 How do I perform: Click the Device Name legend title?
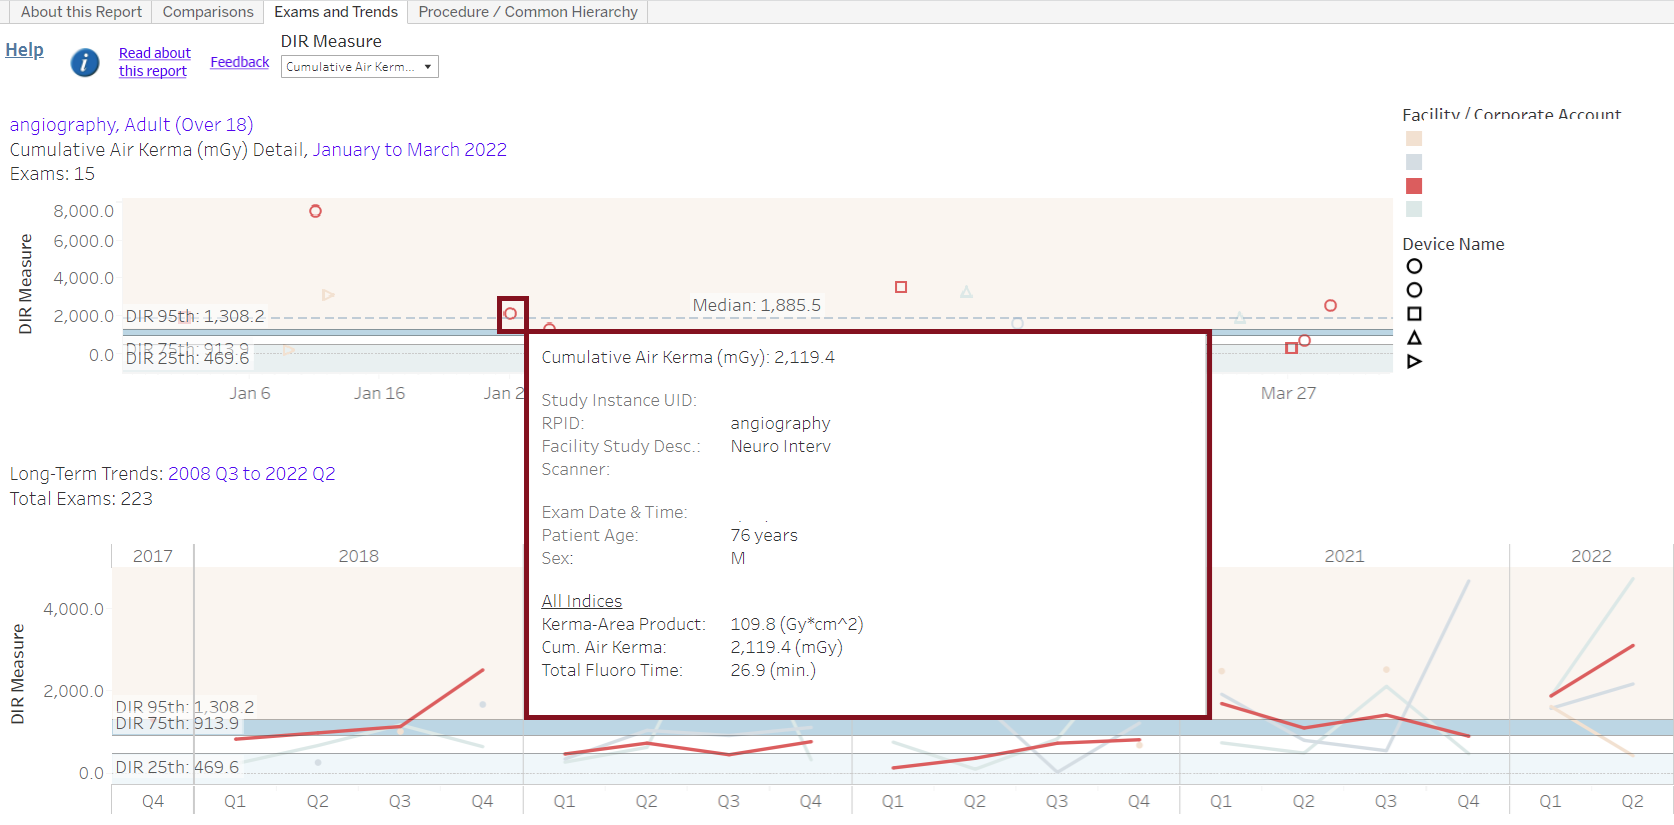pos(1453,244)
